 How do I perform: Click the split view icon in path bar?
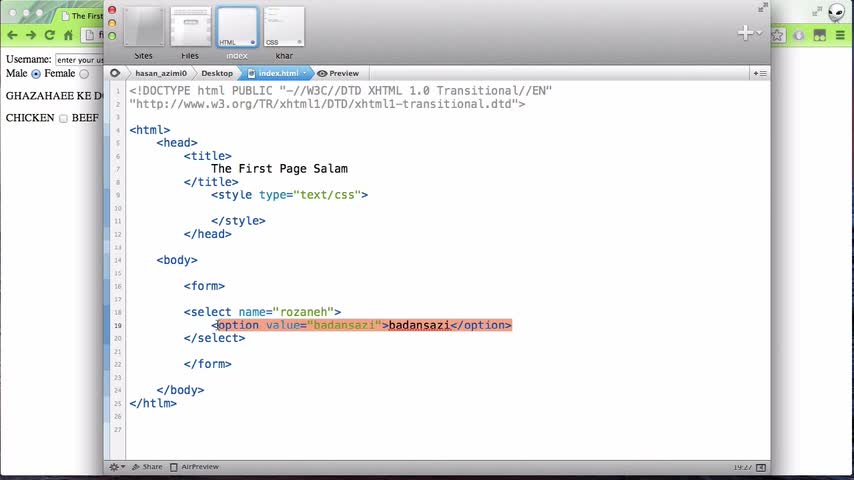click(x=760, y=73)
